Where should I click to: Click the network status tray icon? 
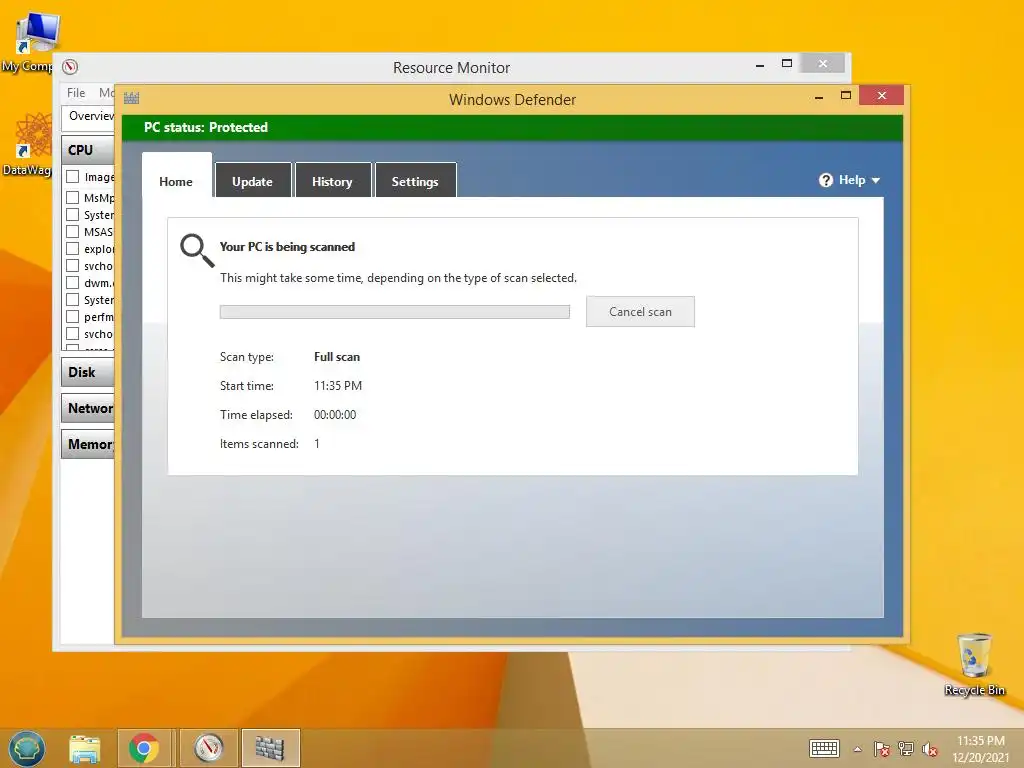906,749
